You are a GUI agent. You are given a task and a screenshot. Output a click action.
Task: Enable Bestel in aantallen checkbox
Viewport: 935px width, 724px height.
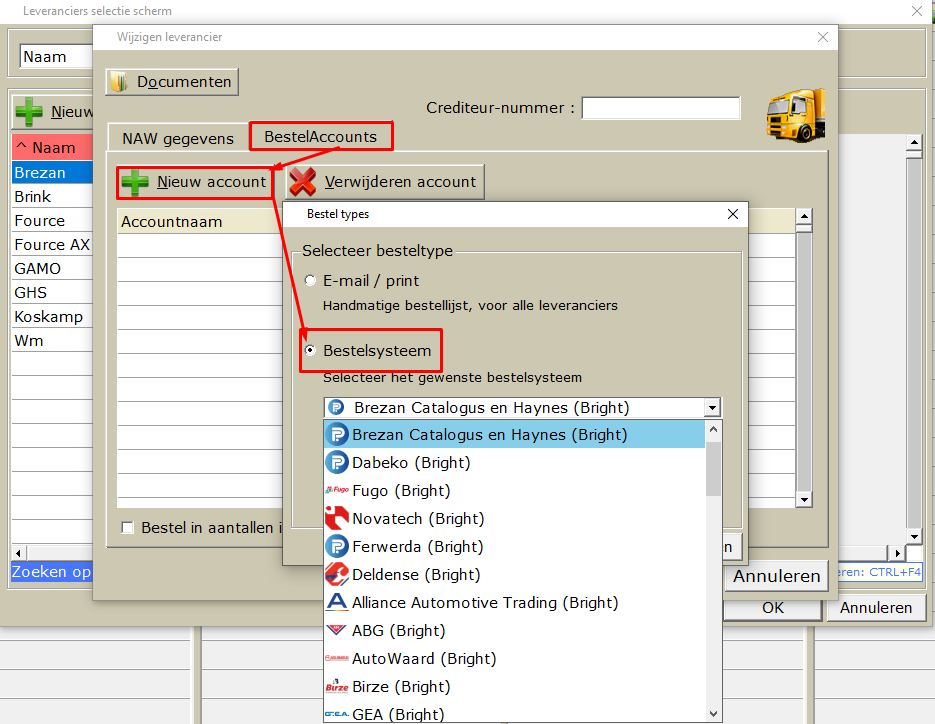click(x=127, y=527)
